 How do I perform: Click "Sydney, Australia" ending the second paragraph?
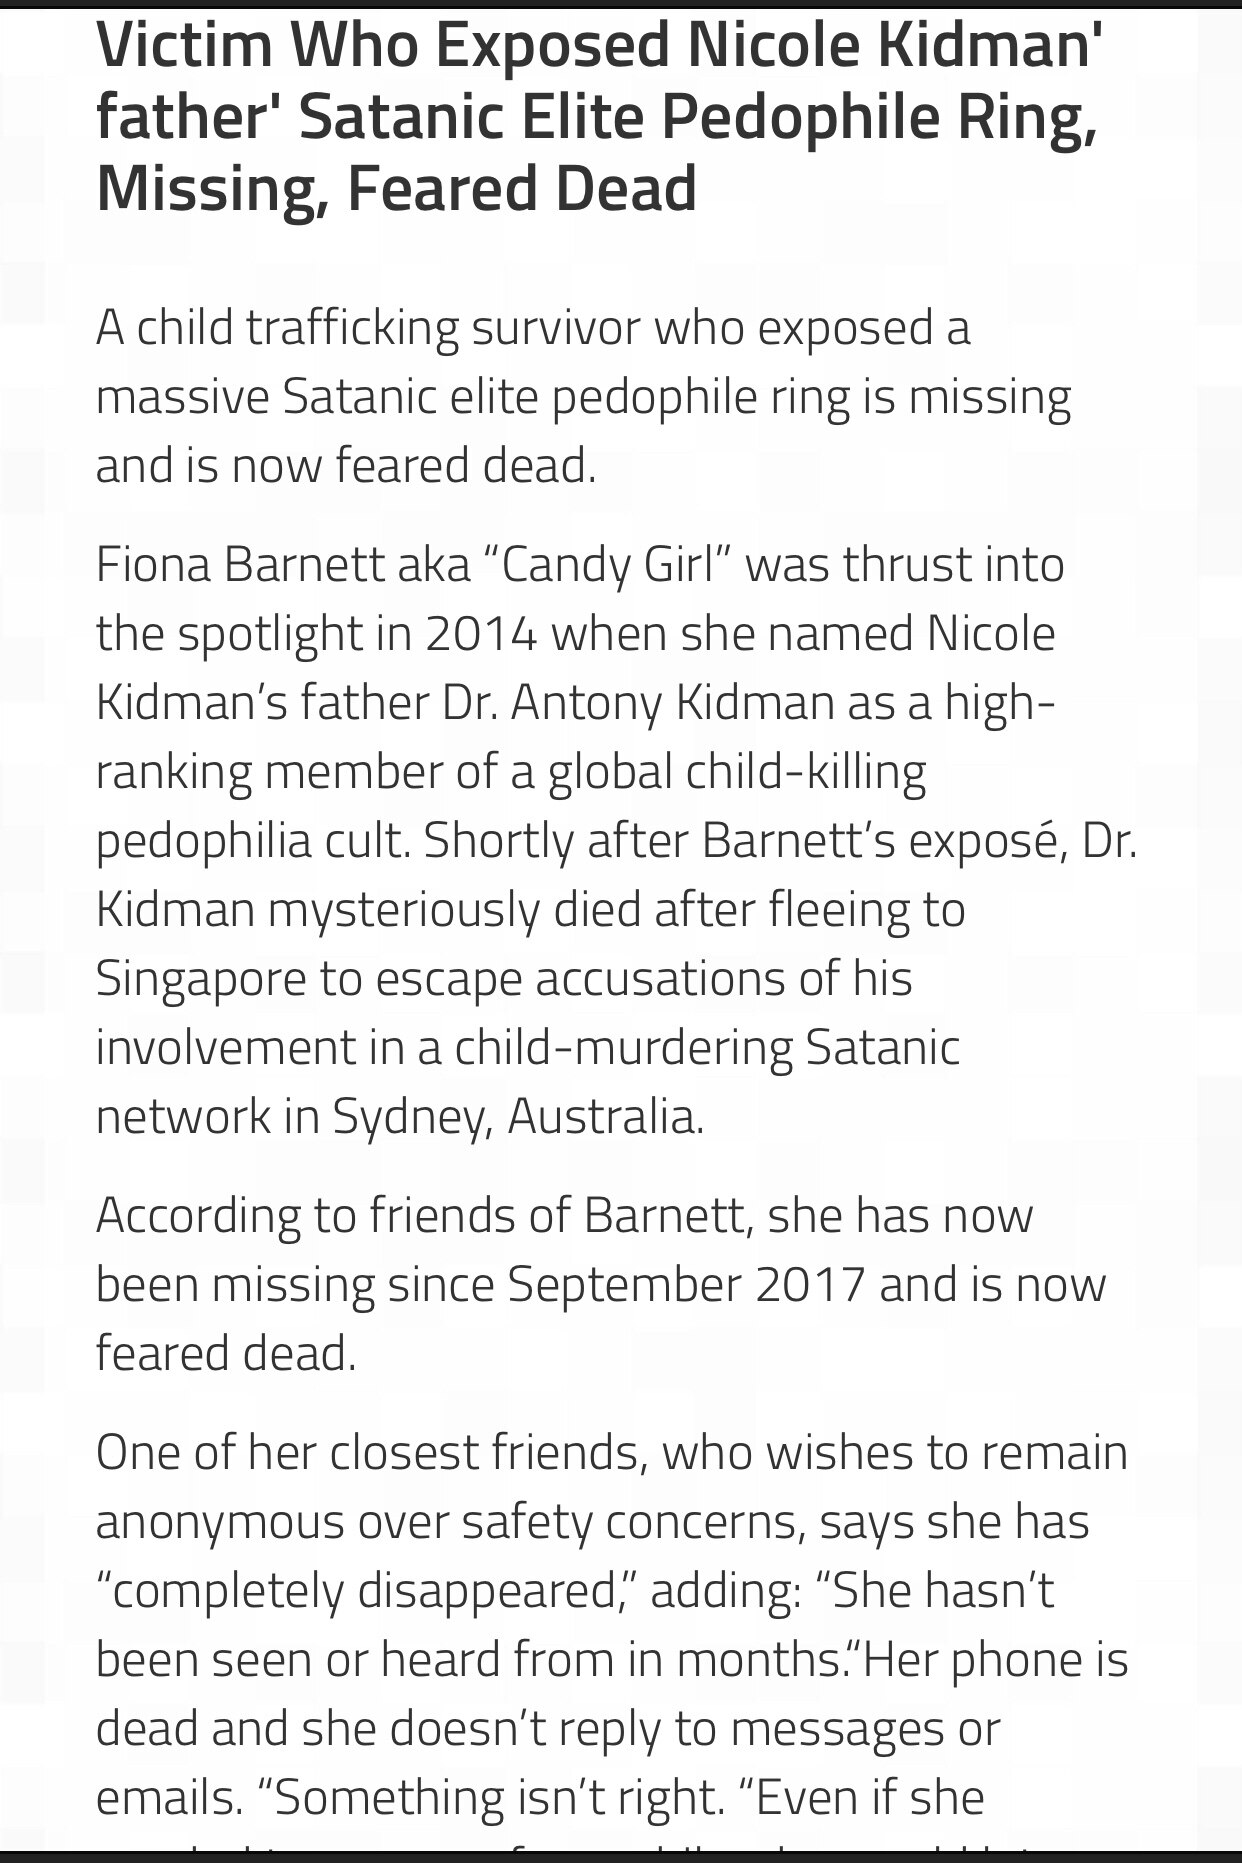(517, 1116)
